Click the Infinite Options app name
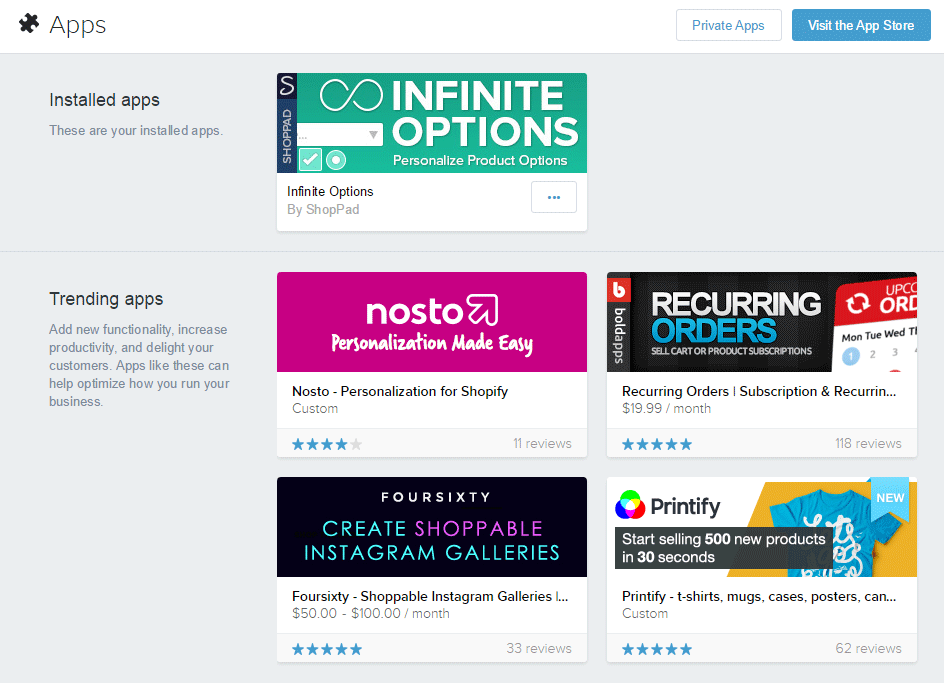 [330, 191]
